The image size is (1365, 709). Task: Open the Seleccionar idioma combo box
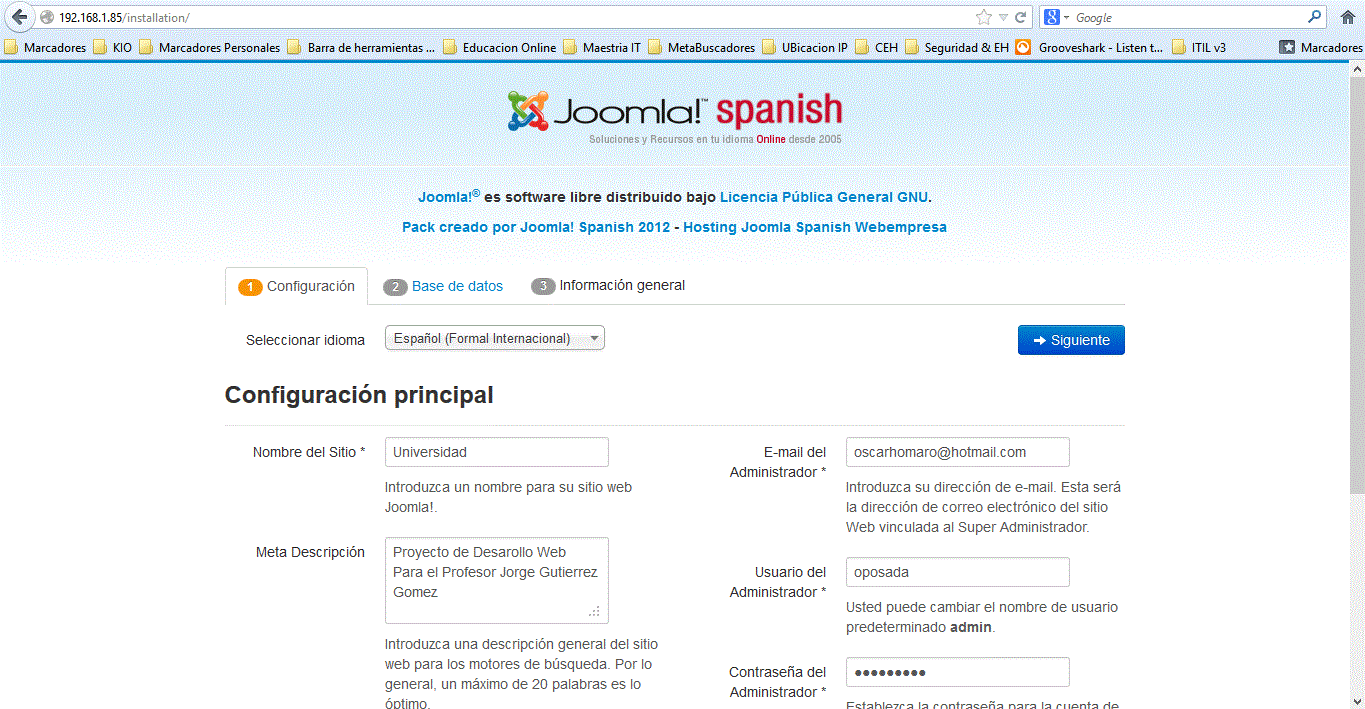494,337
